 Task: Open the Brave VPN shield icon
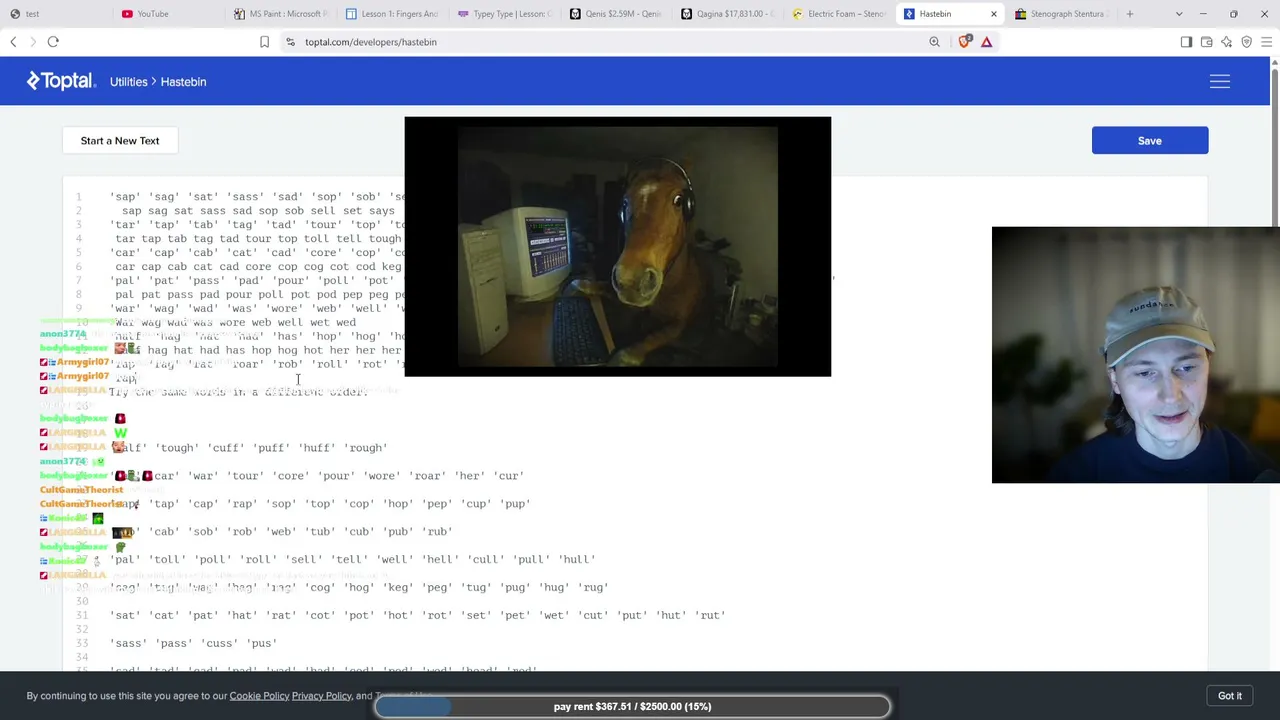point(1246,42)
